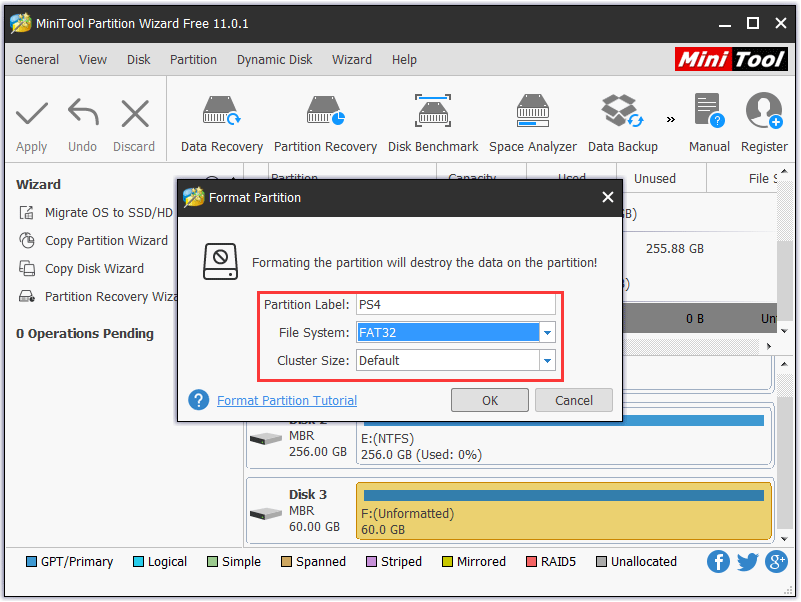Click inside the Partition Label field
801x602 pixels.
coord(455,304)
